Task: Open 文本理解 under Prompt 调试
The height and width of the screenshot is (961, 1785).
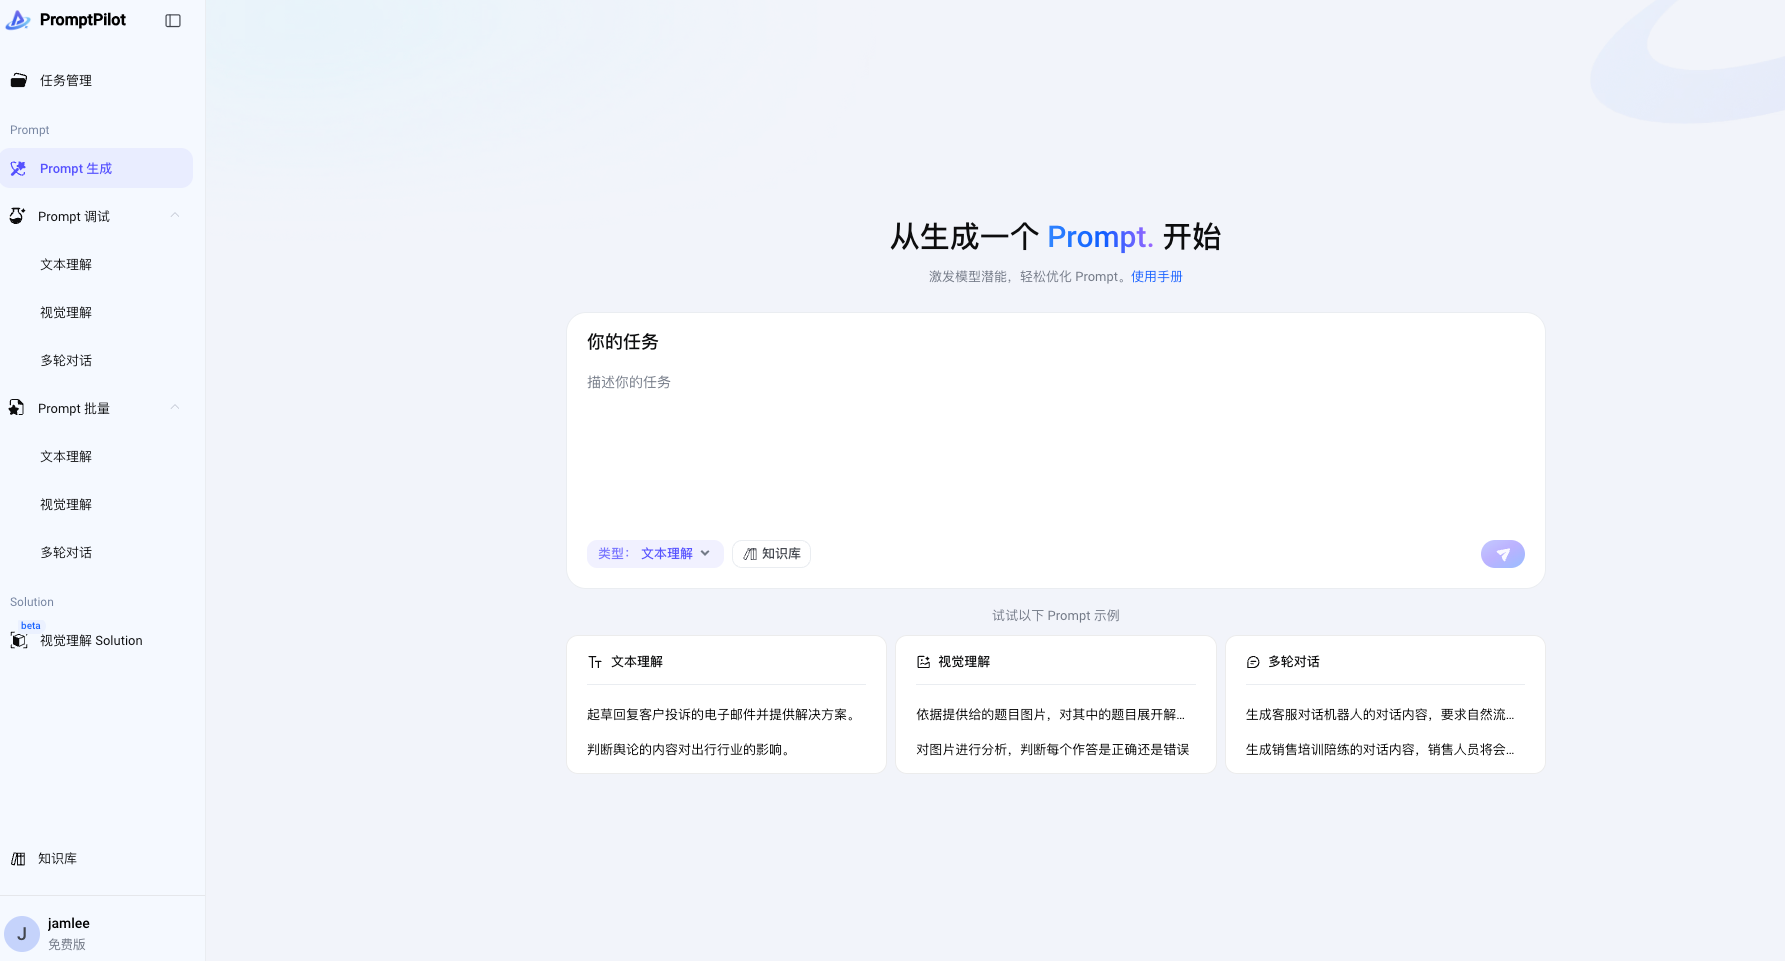Action: [x=66, y=265]
